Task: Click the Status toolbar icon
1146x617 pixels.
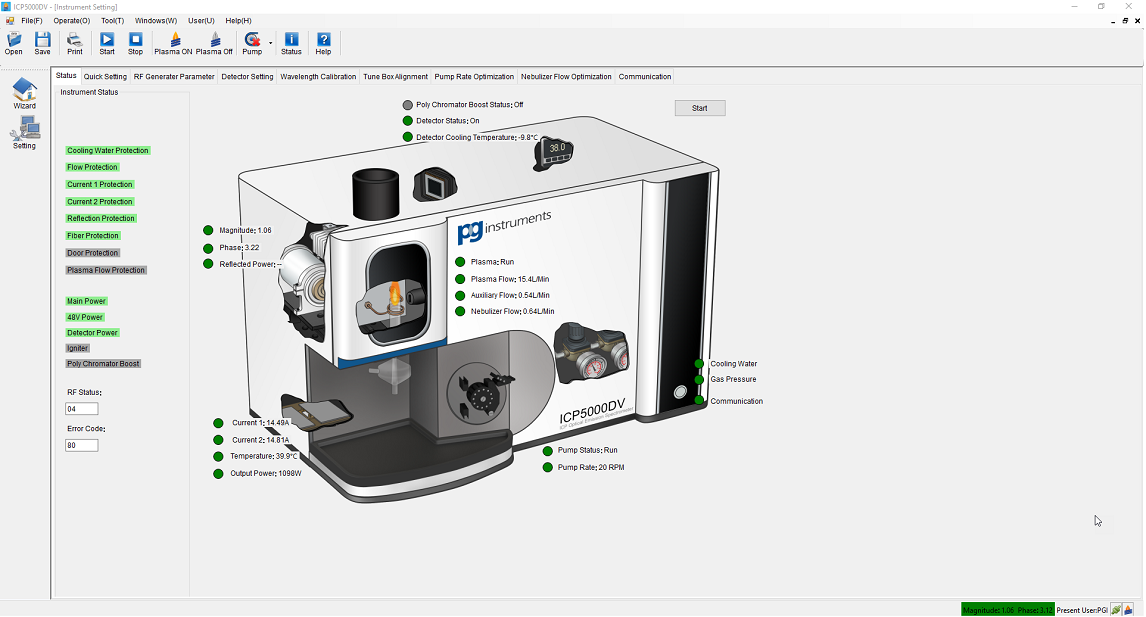Action: [x=291, y=44]
